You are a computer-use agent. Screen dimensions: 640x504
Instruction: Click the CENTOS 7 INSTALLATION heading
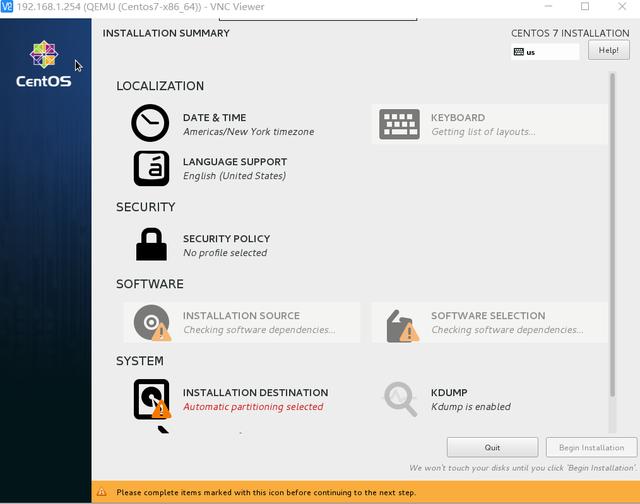tap(570, 33)
